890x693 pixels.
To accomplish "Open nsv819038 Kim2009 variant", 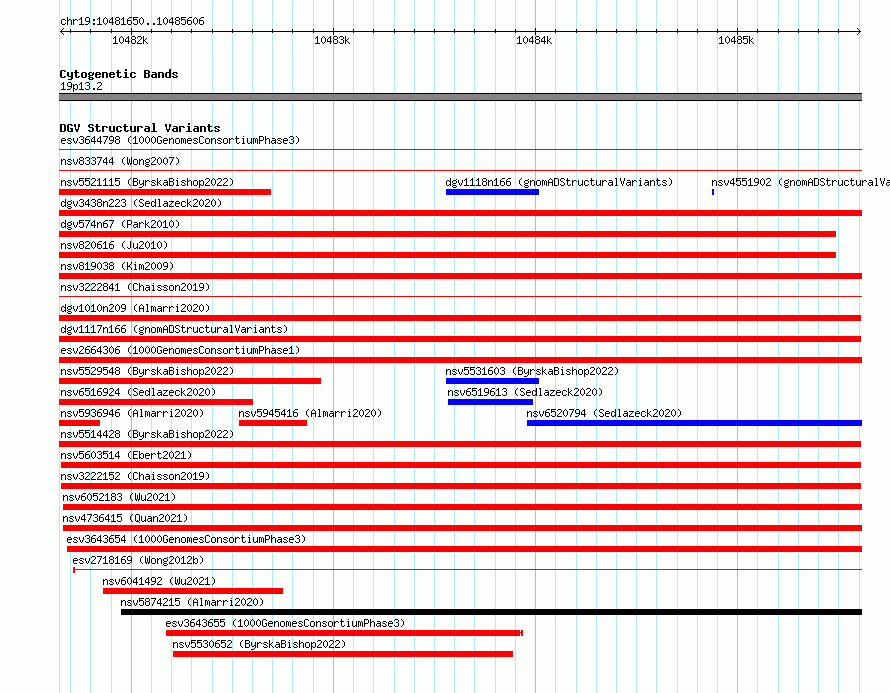I will point(117,266).
